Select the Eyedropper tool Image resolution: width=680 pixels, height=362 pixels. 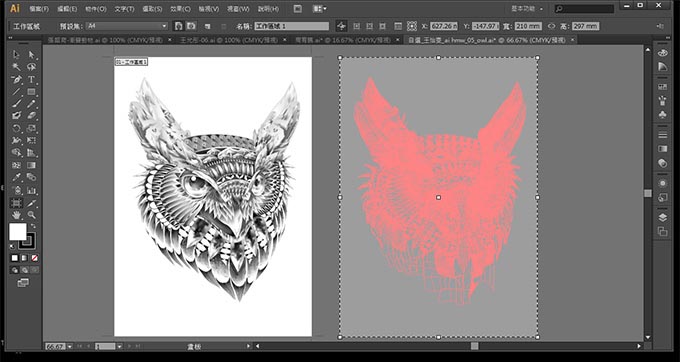tap(16, 177)
